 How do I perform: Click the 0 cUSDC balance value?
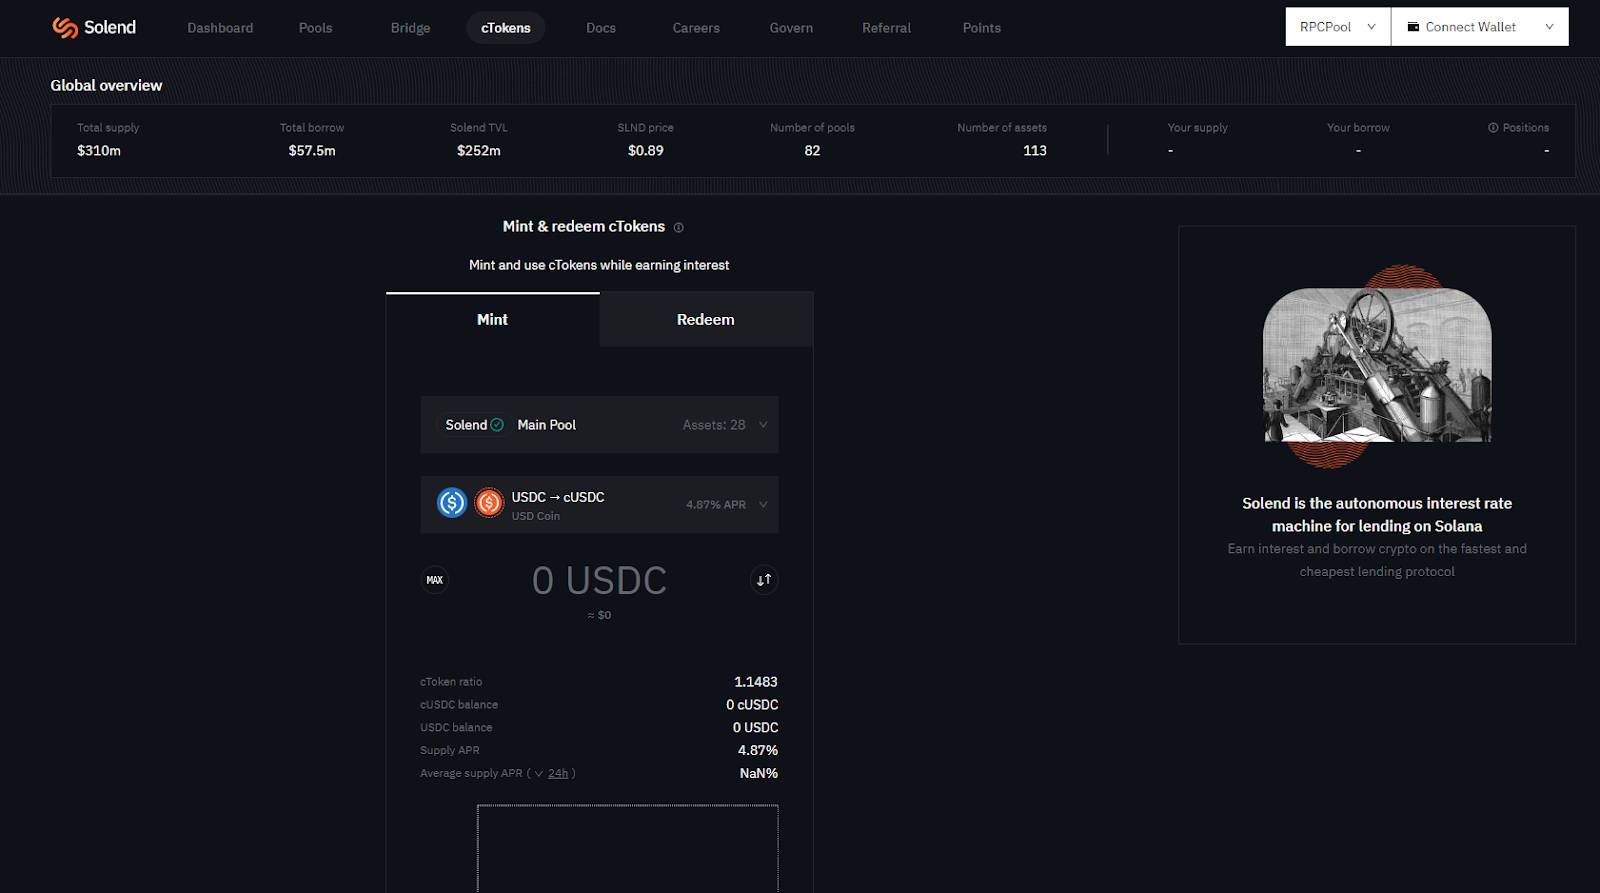click(x=752, y=705)
